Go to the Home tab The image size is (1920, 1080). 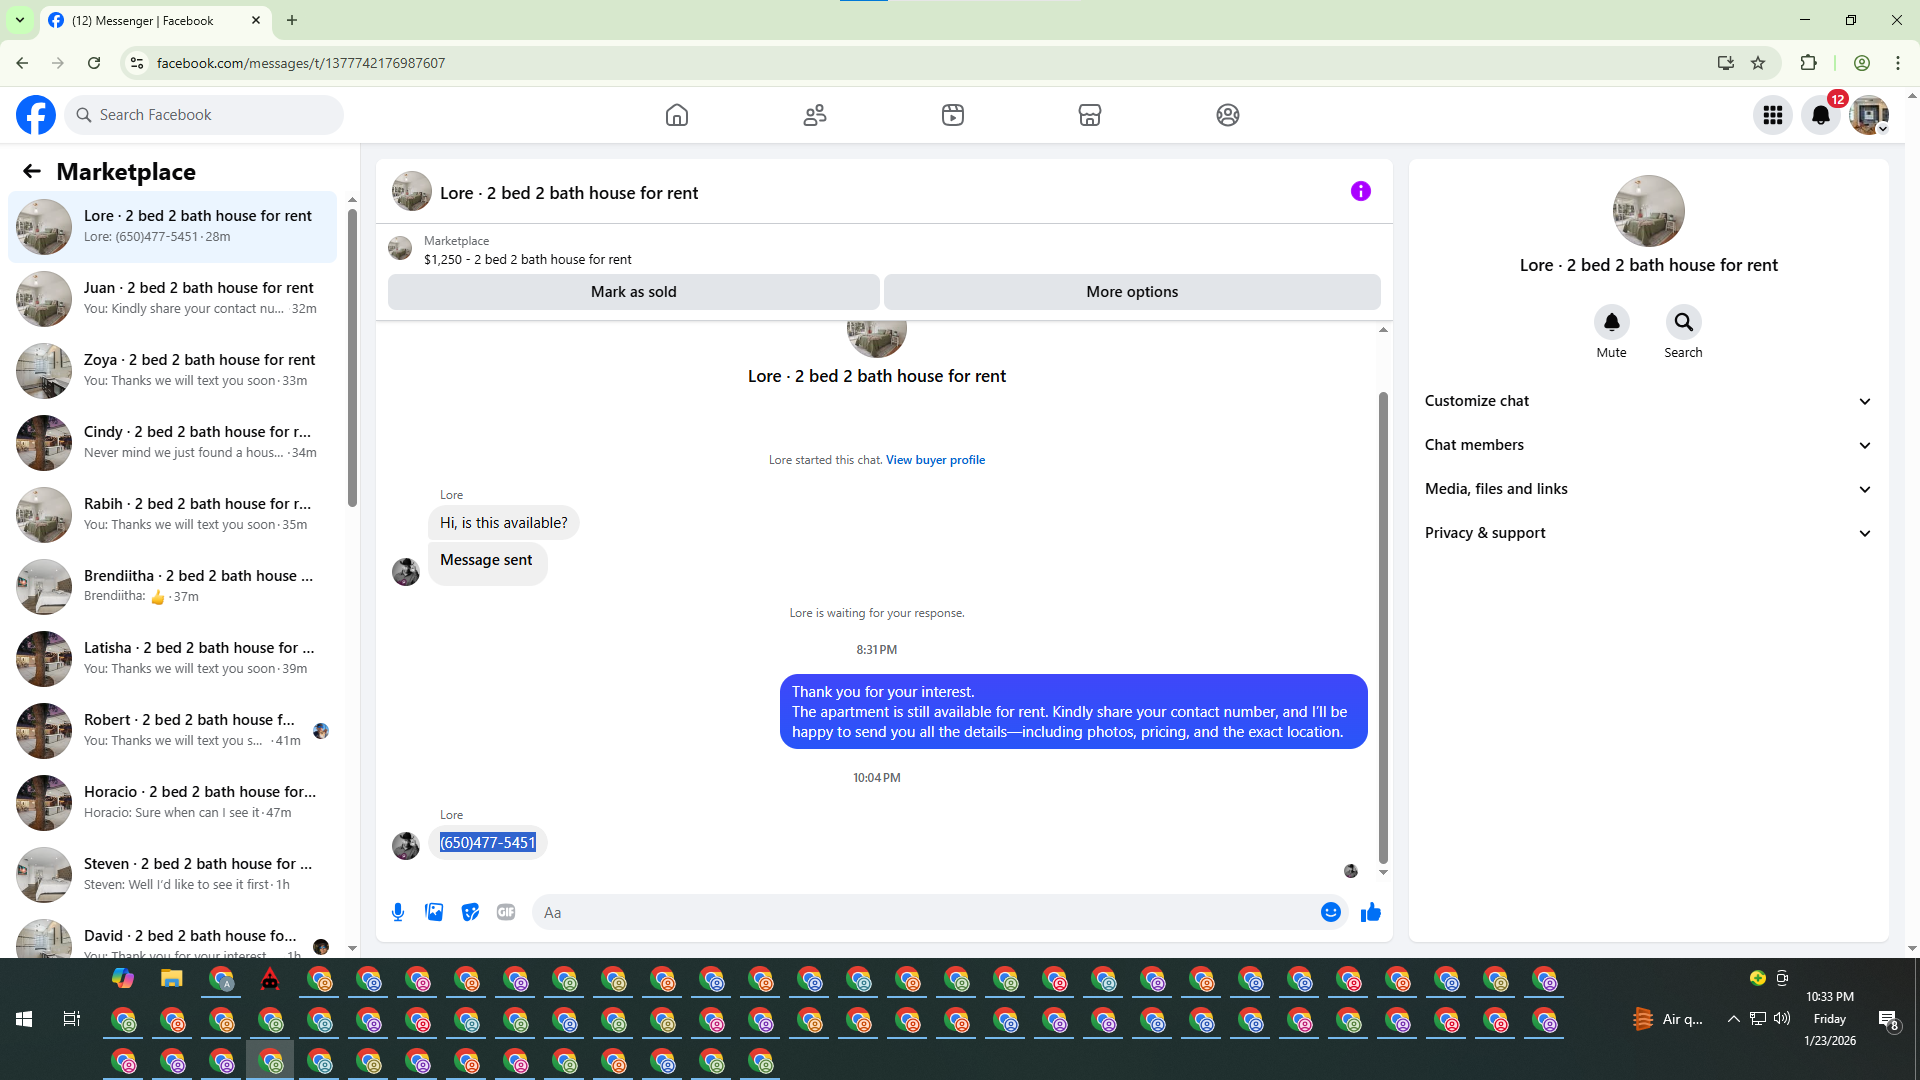pos(677,115)
